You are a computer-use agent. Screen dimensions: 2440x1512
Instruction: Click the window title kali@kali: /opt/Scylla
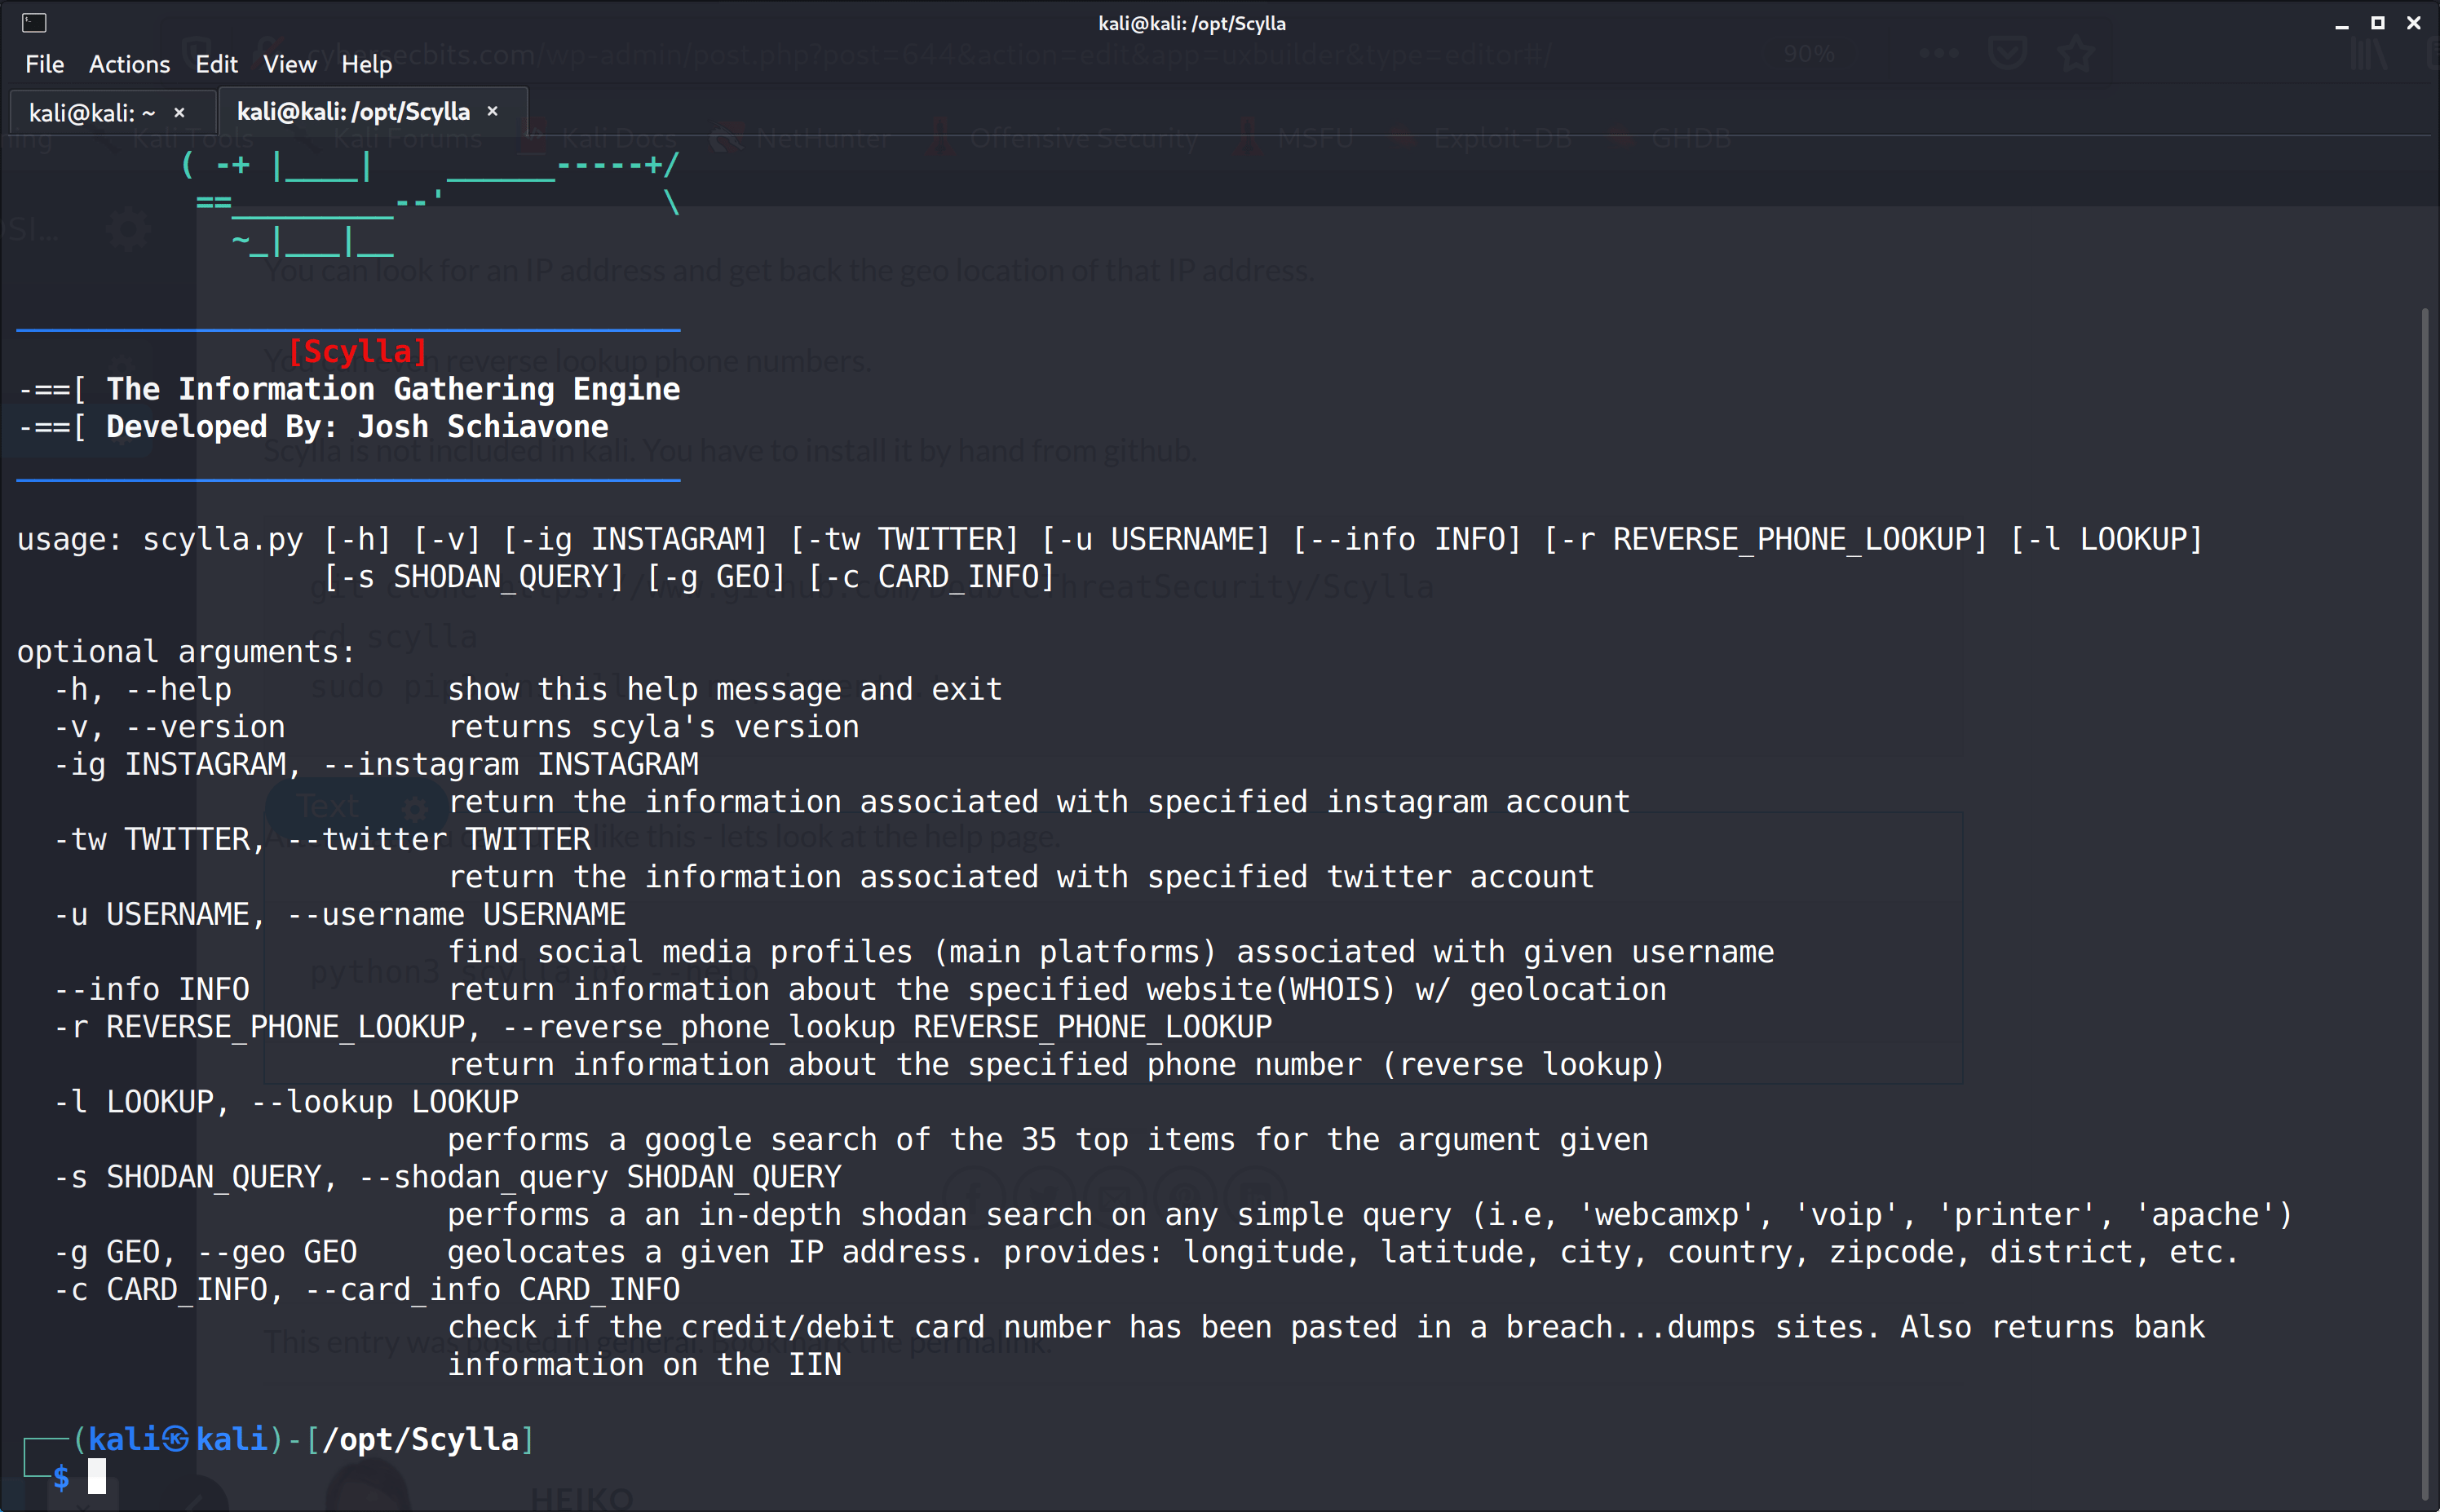(1191, 23)
